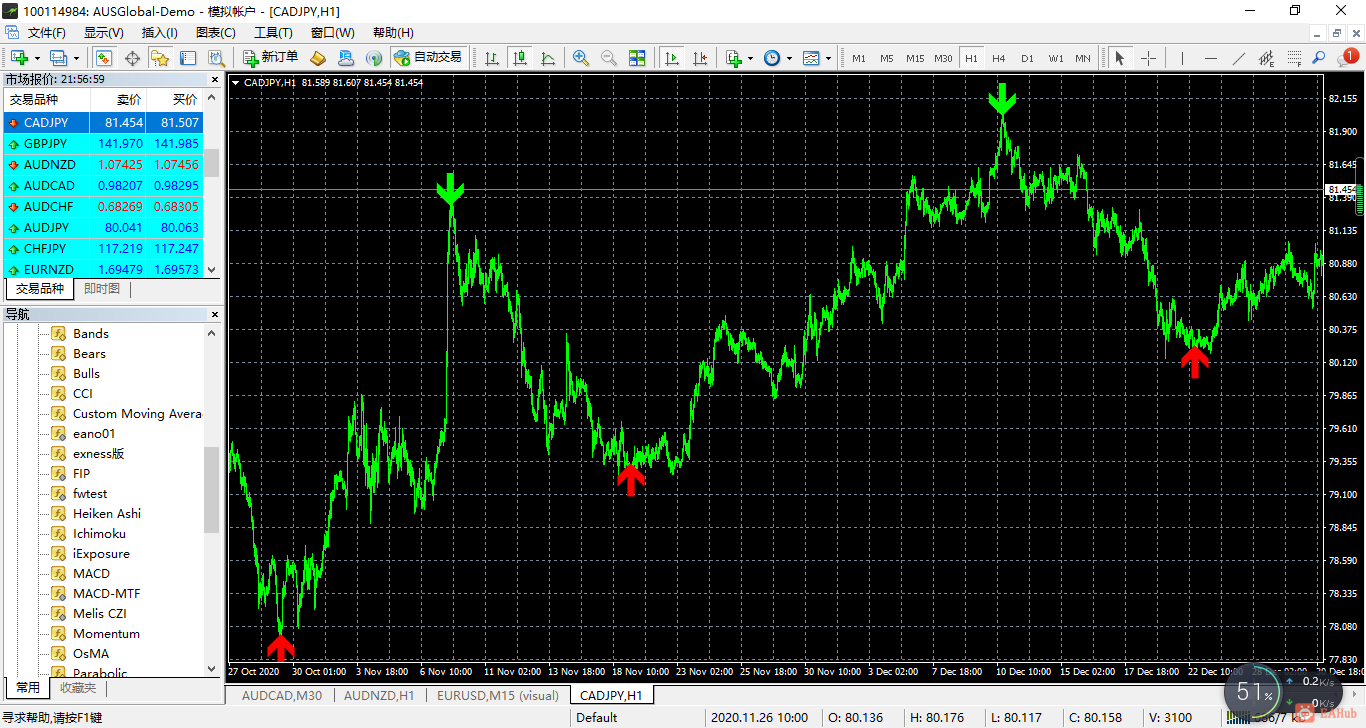Select the standard arrow cursor tool
This screenshot has height=728, width=1366.
[1120, 58]
